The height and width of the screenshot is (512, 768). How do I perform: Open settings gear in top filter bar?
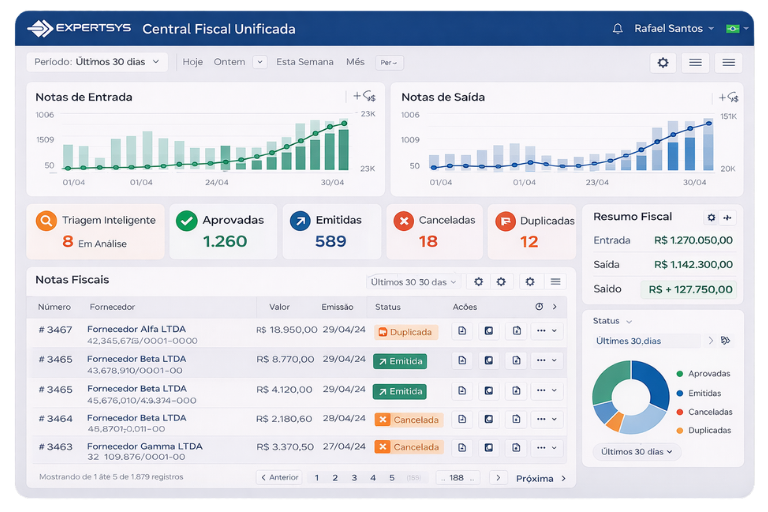click(662, 62)
